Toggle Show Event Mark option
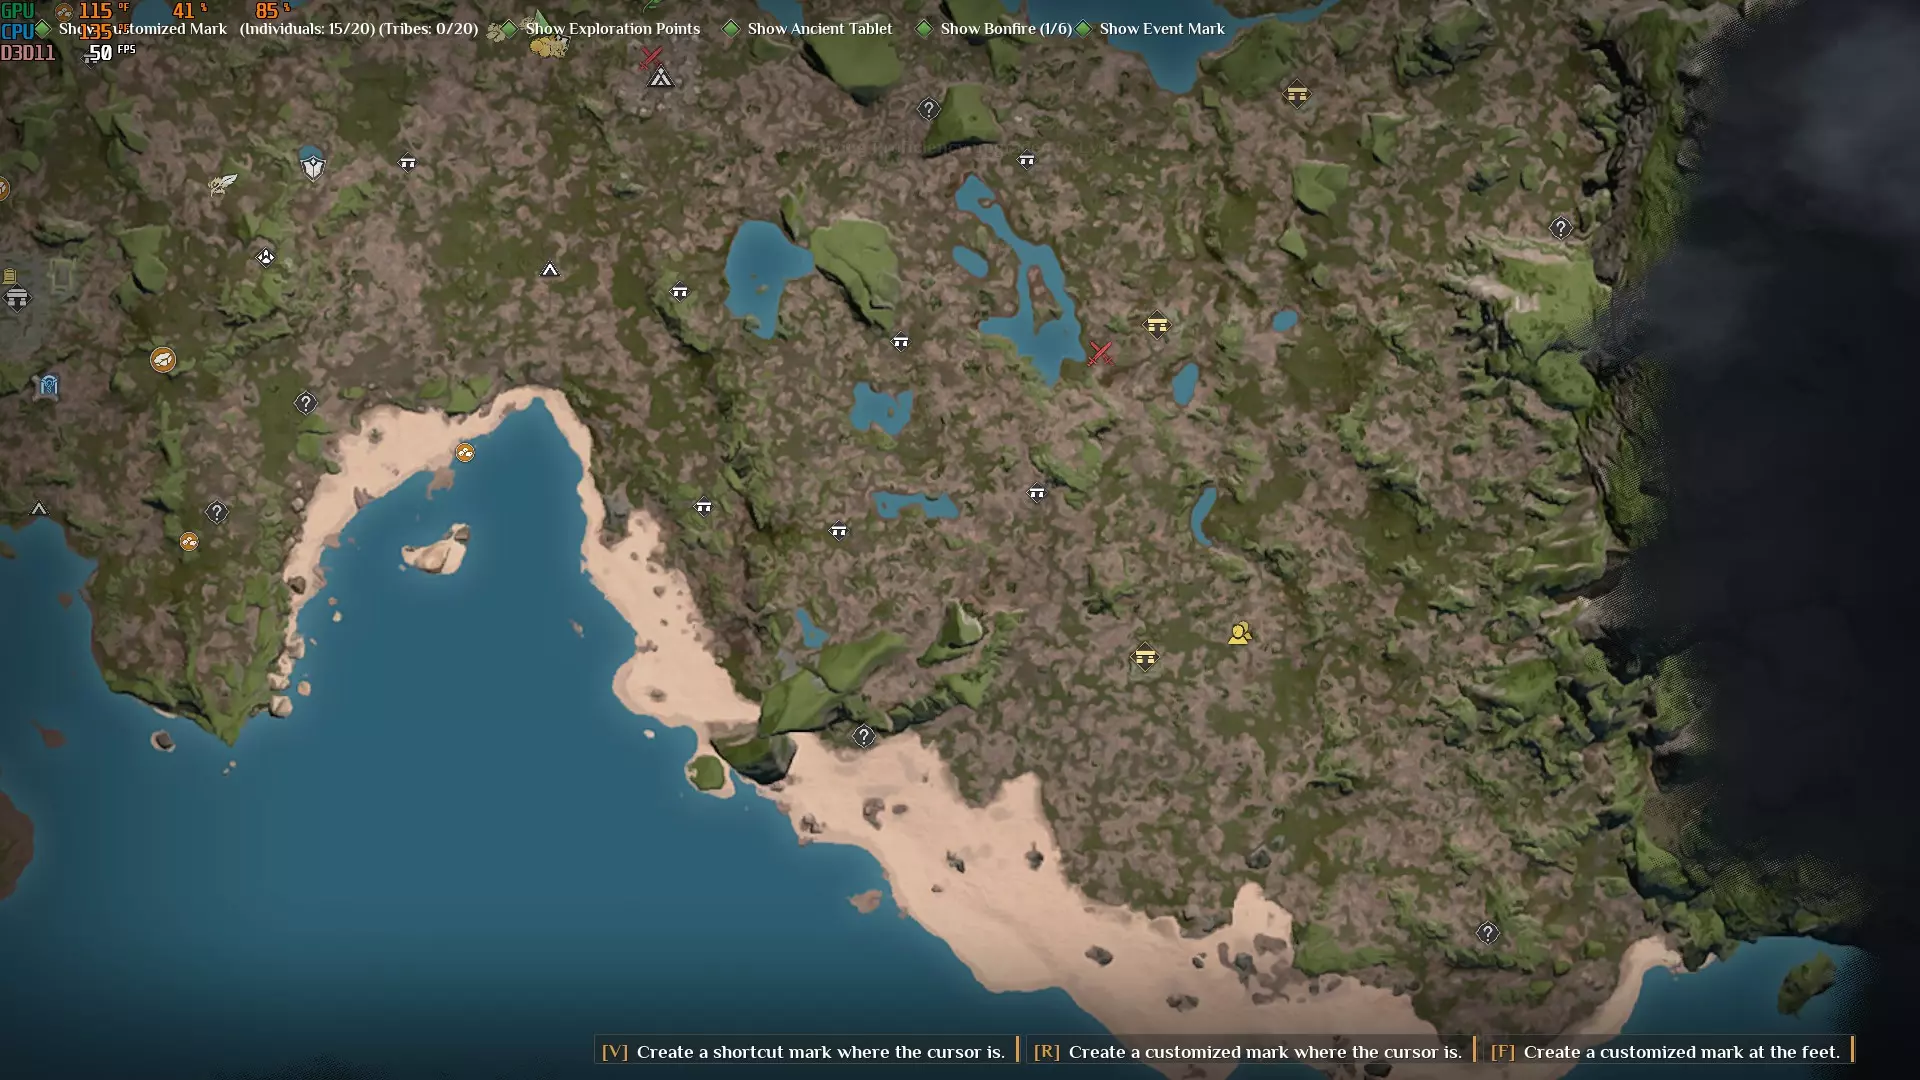Screen dimensions: 1920x1080 (1084, 29)
